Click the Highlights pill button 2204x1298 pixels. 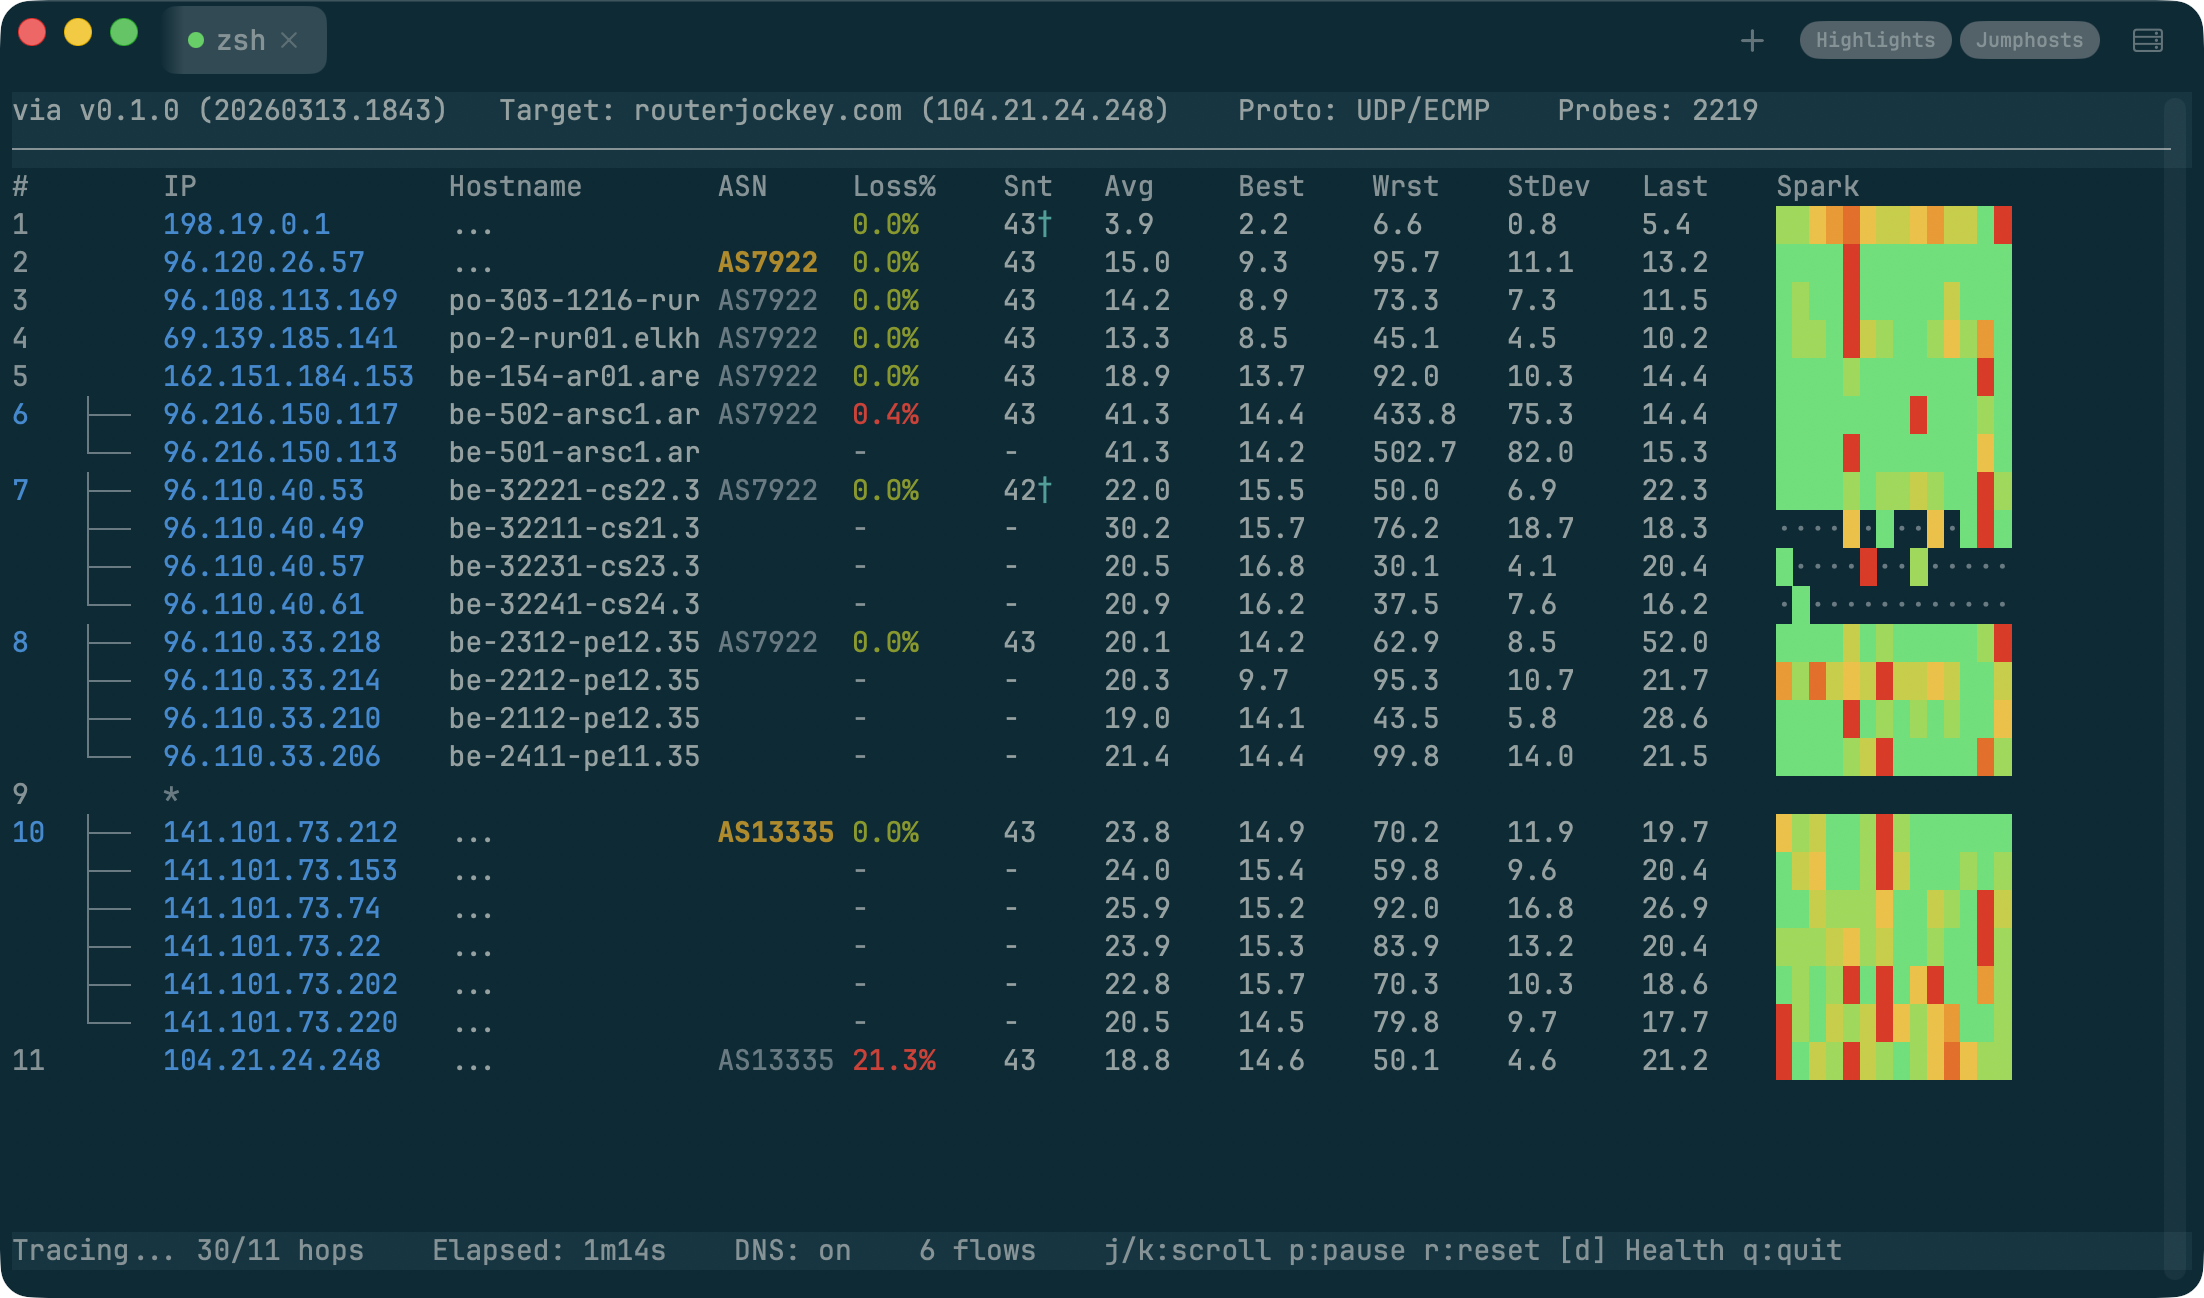(1874, 40)
